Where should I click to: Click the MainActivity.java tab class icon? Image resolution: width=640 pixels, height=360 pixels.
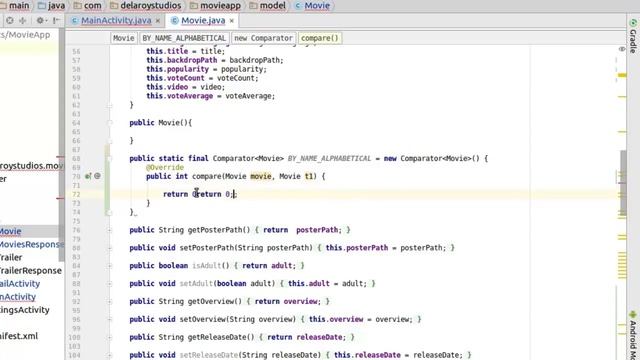74,20
